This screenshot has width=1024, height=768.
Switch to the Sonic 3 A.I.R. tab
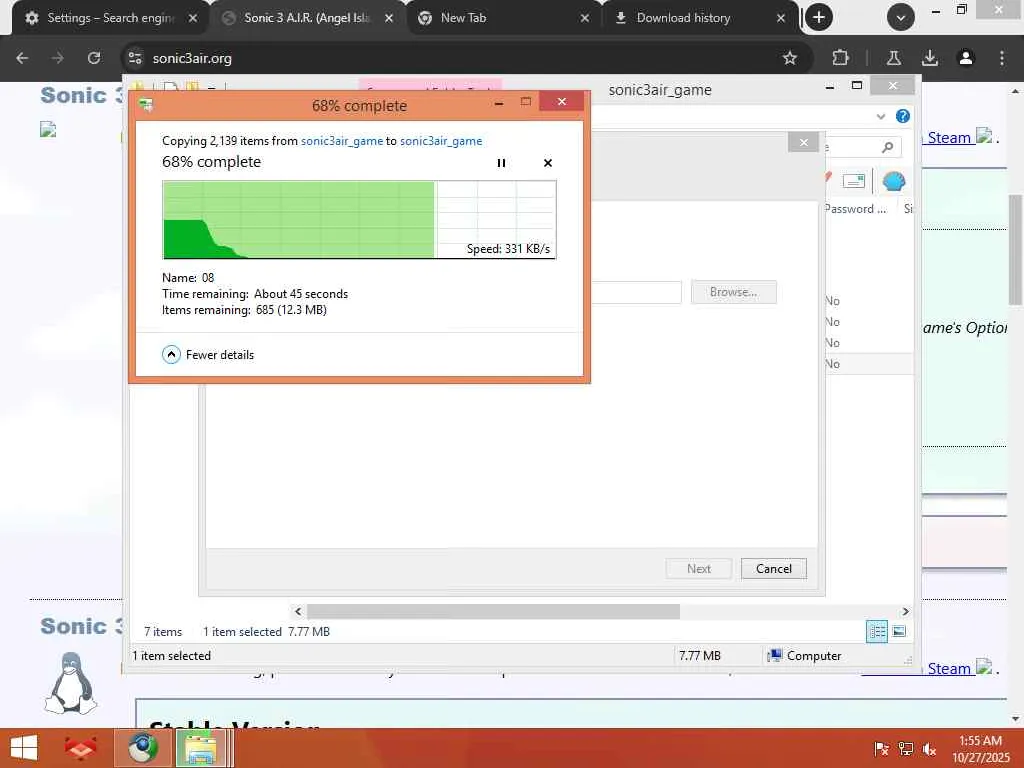tap(306, 18)
